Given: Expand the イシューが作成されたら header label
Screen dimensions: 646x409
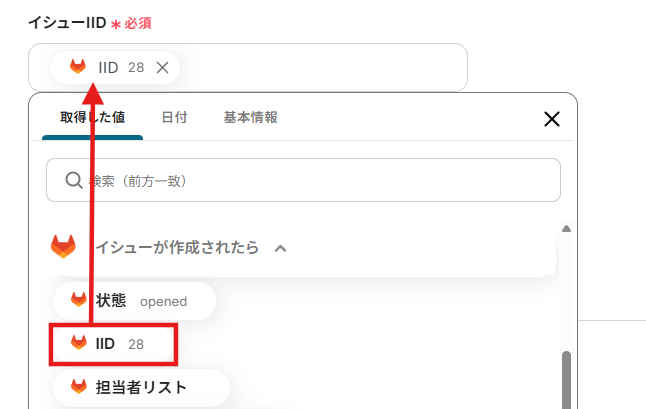Looking at the screenshot, I should pos(177,247).
